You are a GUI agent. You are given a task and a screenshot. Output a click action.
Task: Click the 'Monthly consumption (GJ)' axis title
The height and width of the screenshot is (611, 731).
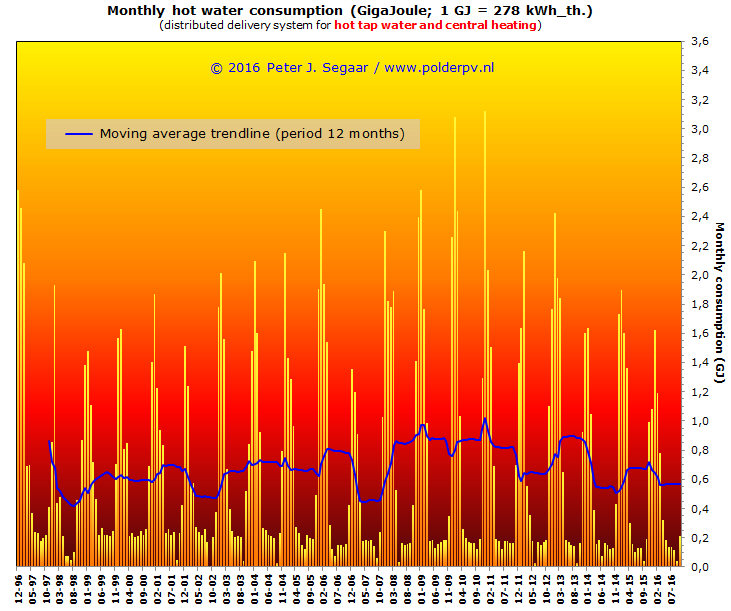[718, 302]
